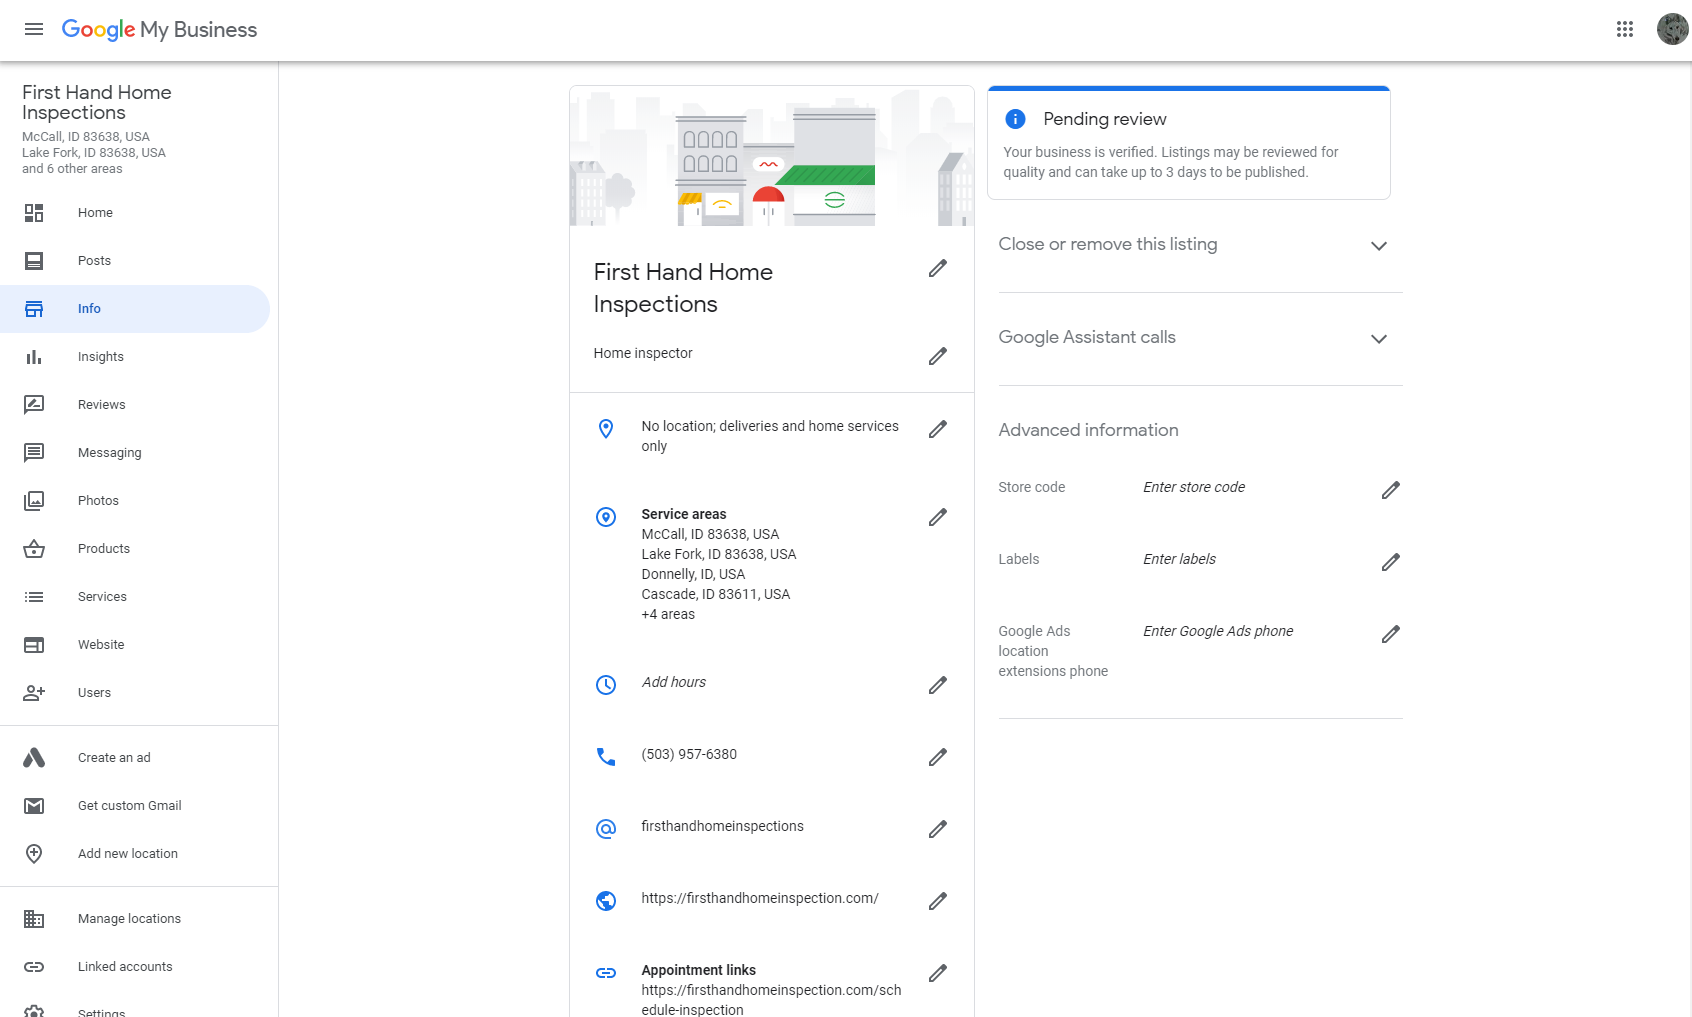Open Messaging in the sidebar

tap(135, 453)
